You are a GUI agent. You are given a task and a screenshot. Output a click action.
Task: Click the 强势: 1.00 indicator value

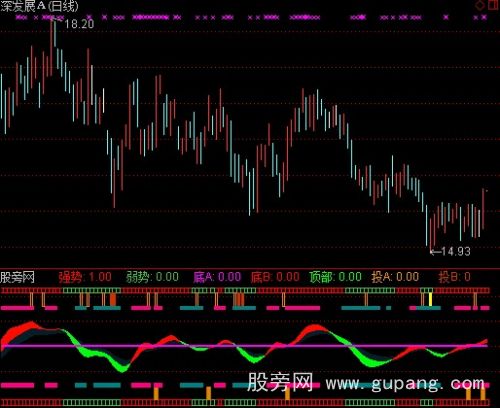pos(85,277)
